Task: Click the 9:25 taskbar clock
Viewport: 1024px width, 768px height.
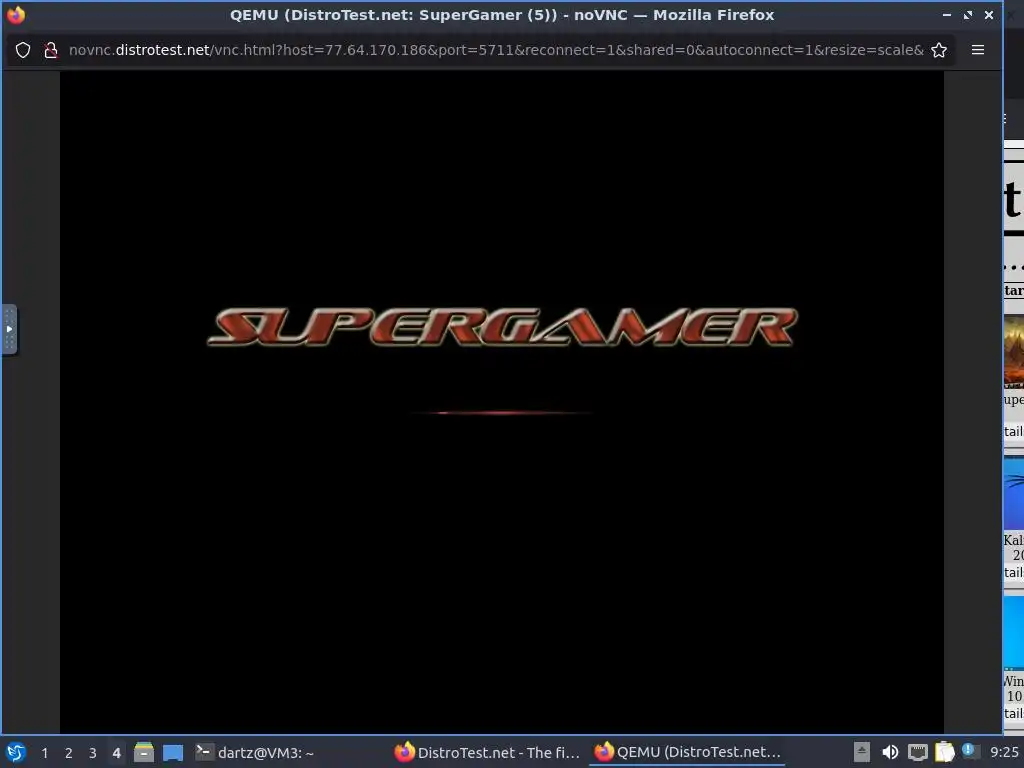Action: (1004, 752)
